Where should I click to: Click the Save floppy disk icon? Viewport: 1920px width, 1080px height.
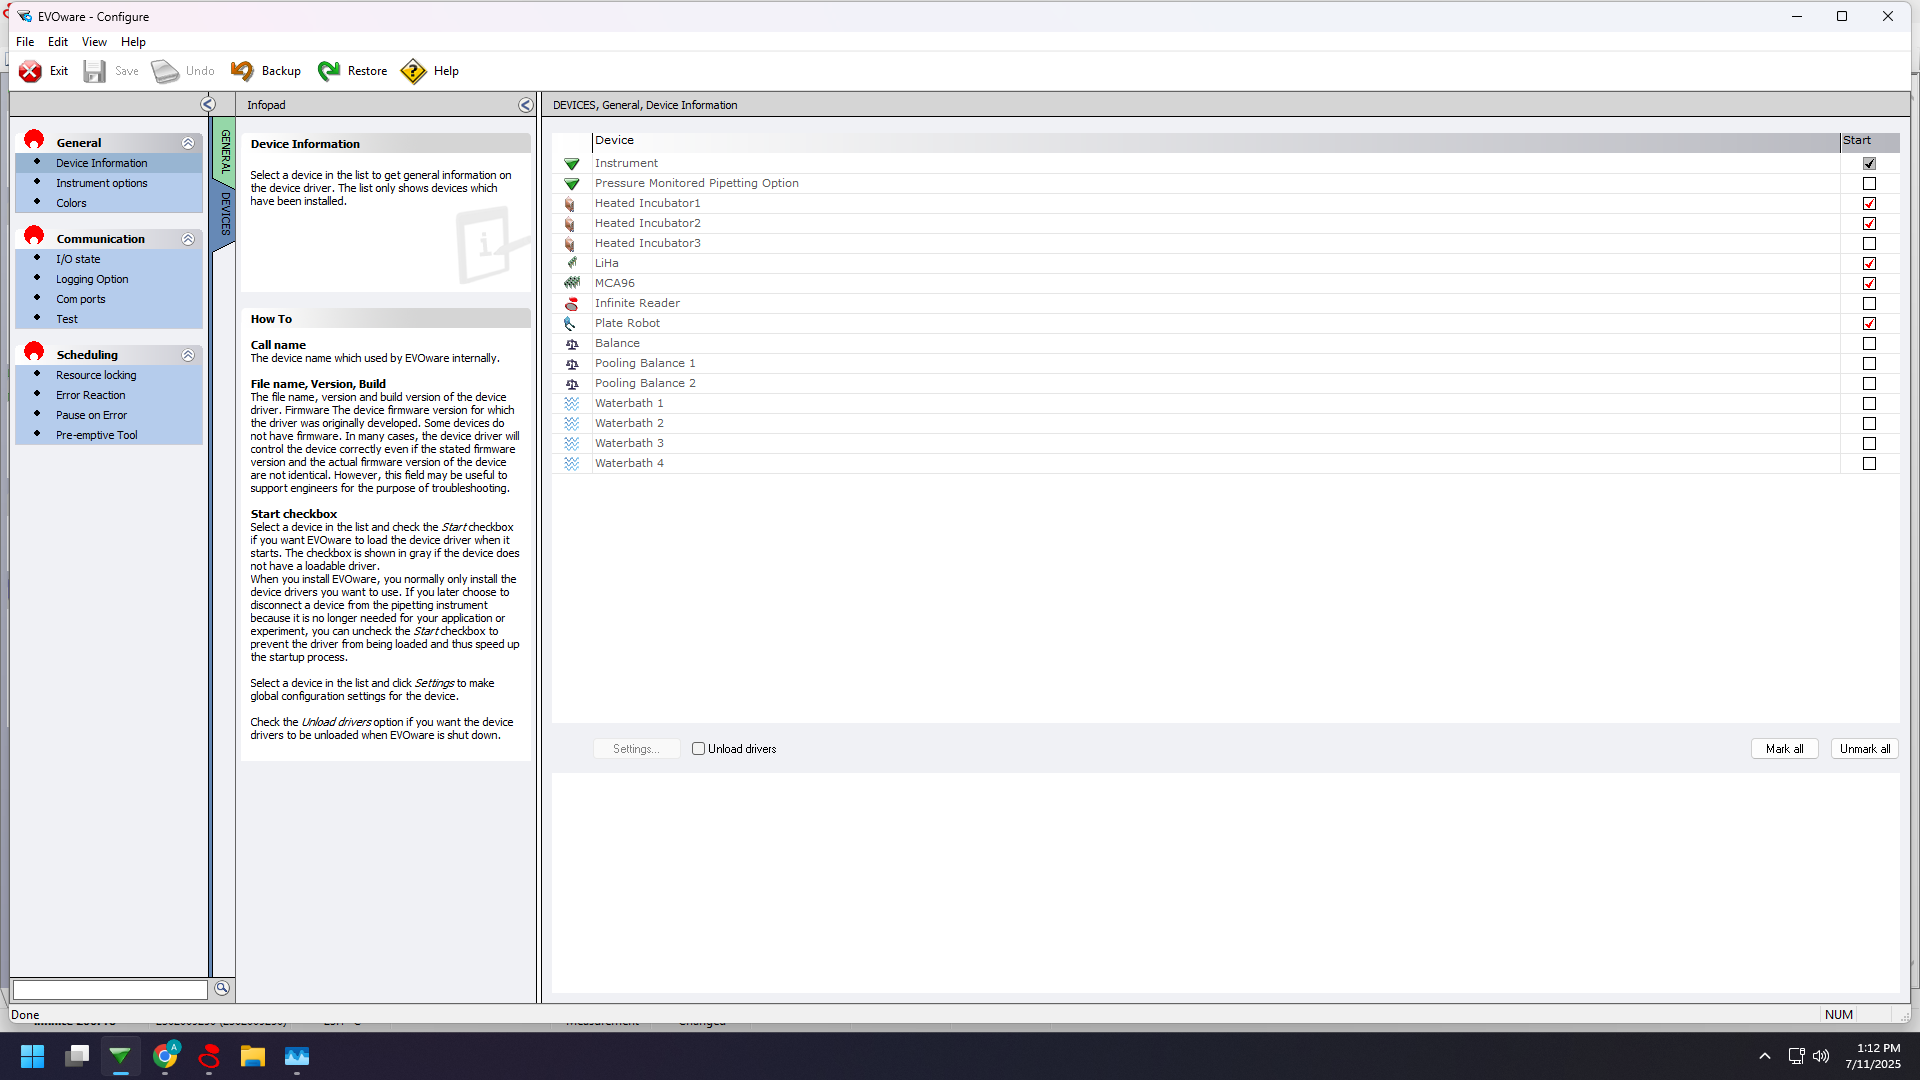coord(95,71)
